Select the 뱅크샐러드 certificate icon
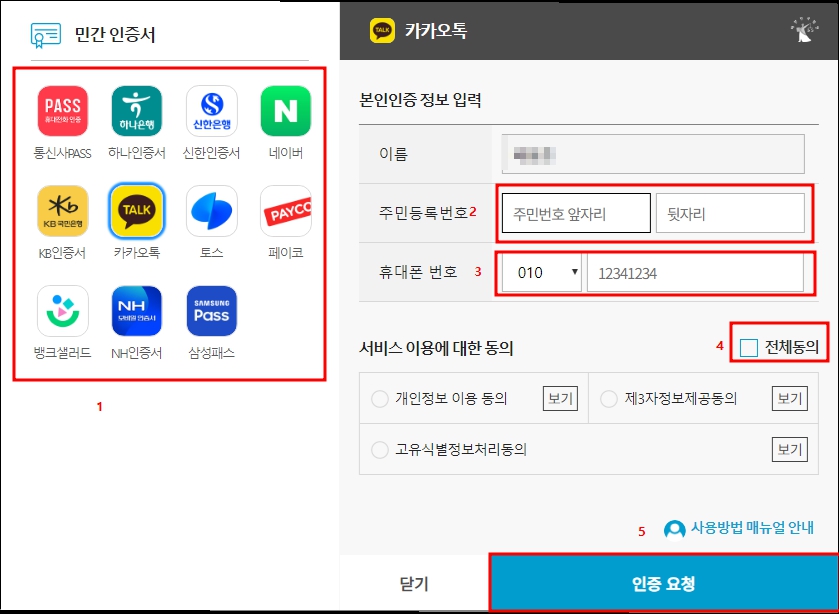The image size is (839, 614). (x=63, y=311)
